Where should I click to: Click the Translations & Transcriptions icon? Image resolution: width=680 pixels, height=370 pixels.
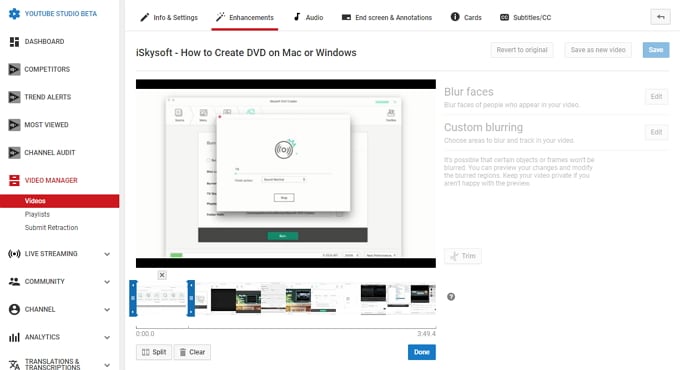pos(14,365)
